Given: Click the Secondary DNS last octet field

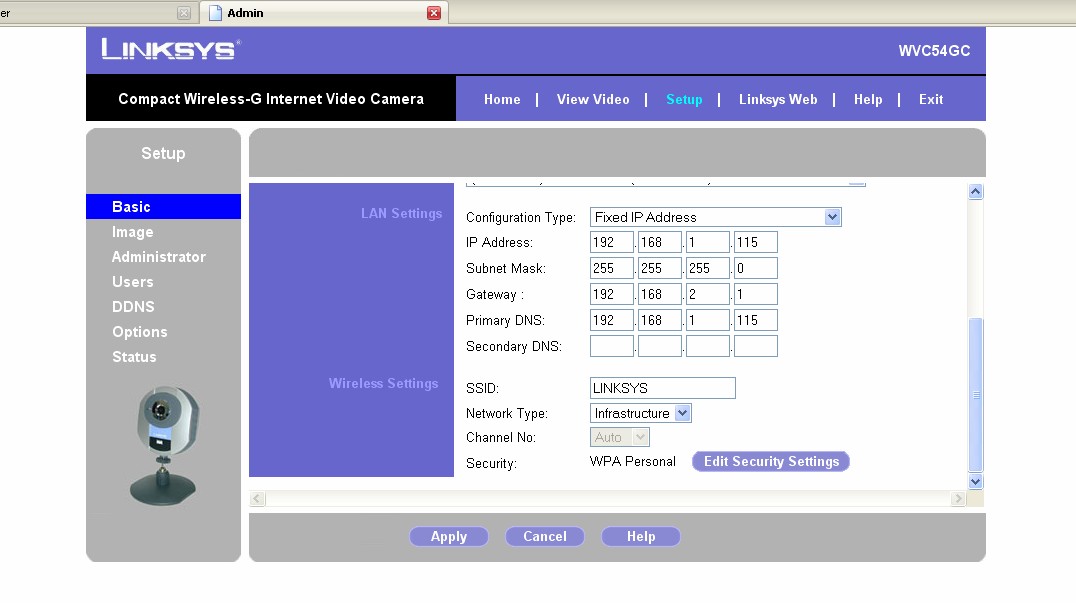Looking at the screenshot, I should [x=756, y=346].
